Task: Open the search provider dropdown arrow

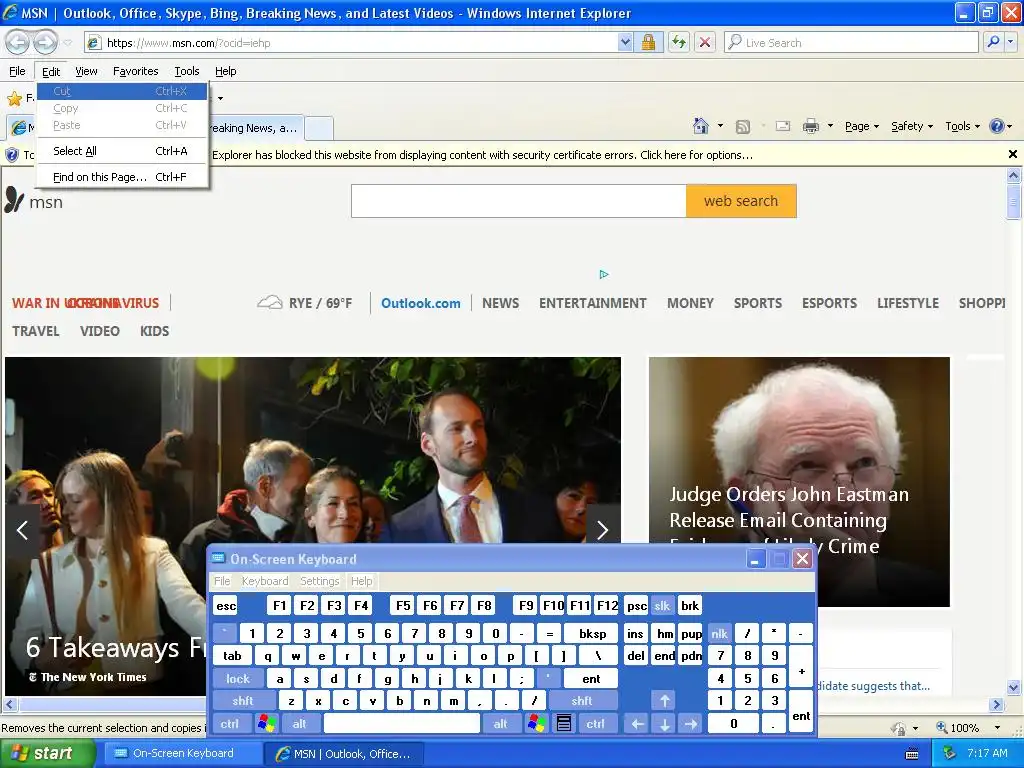Action: [x=1010, y=42]
